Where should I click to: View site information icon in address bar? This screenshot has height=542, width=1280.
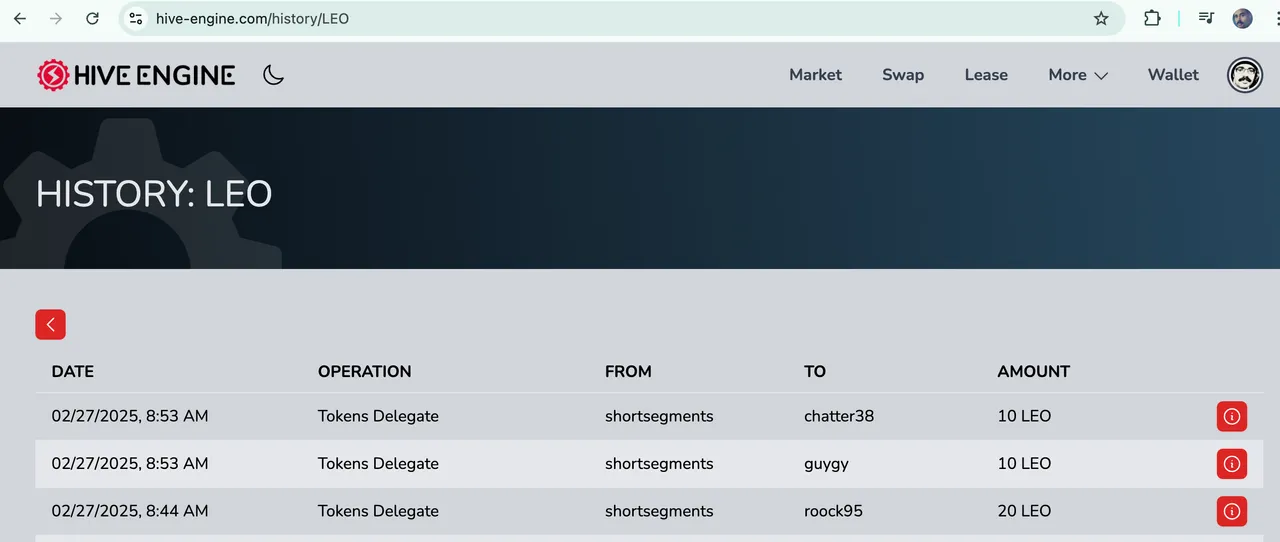point(136,18)
